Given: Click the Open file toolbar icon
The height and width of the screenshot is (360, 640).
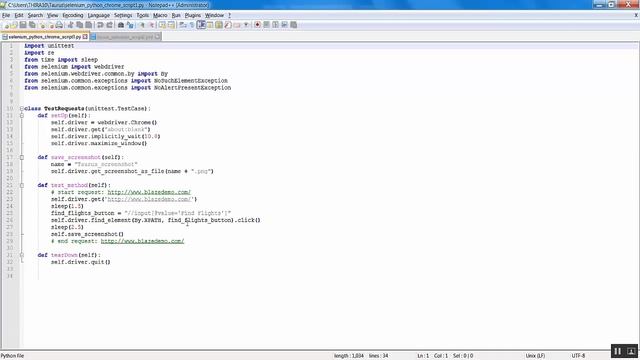Looking at the screenshot, I should (14, 25).
